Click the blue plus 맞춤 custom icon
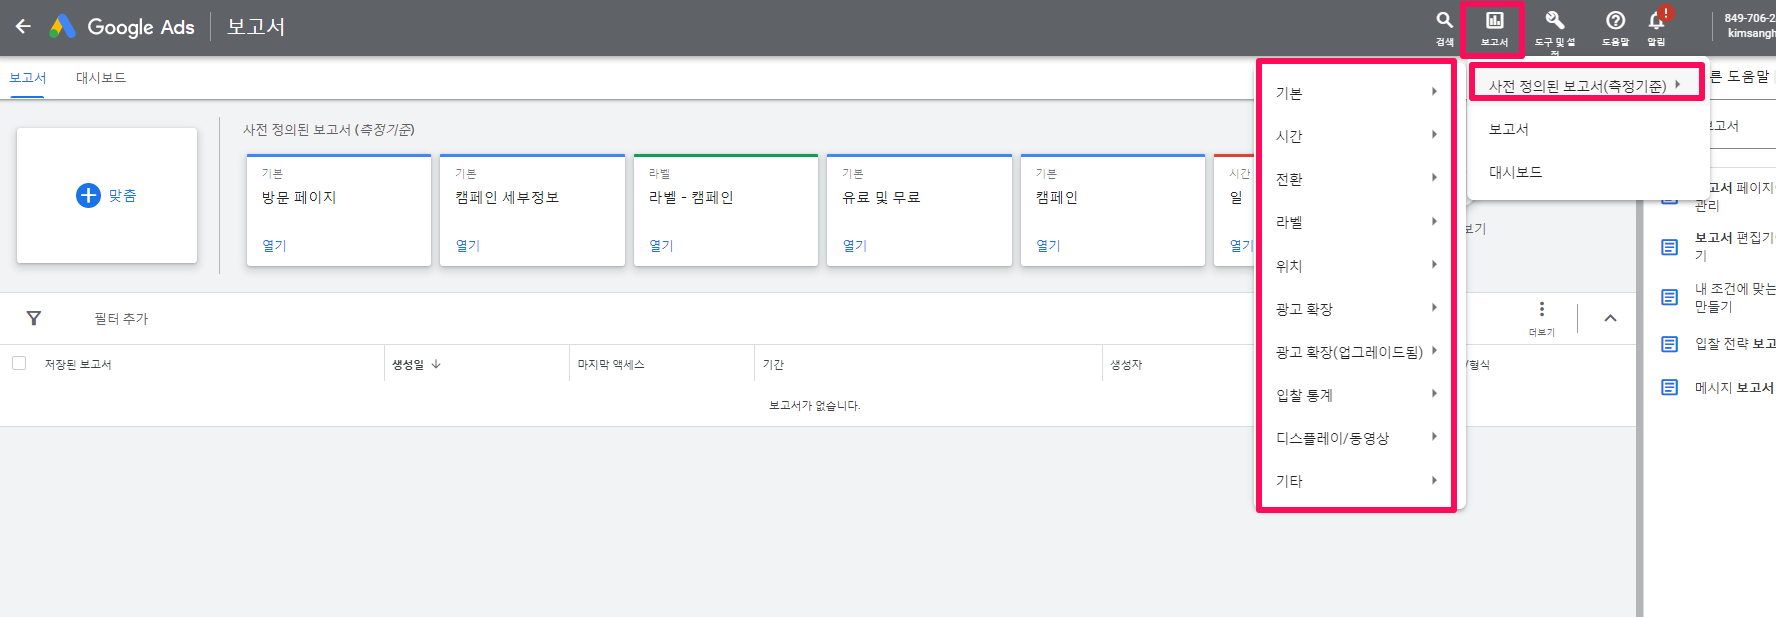The image size is (1776, 617). coord(88,195)
